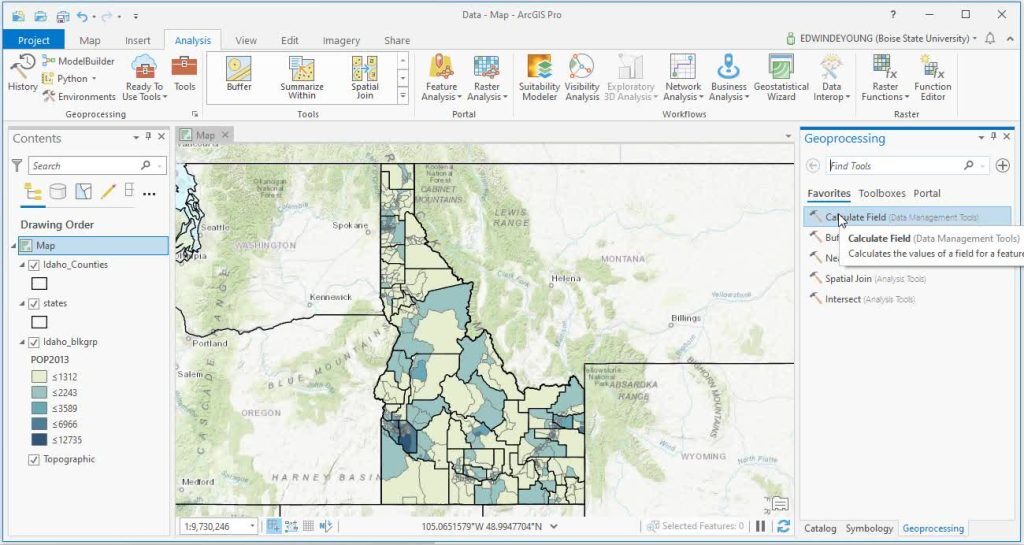Select the Summarize Within tool
Image resolution: width=1024 pixels, height=545 pixels.
click(x=302, y=78)
